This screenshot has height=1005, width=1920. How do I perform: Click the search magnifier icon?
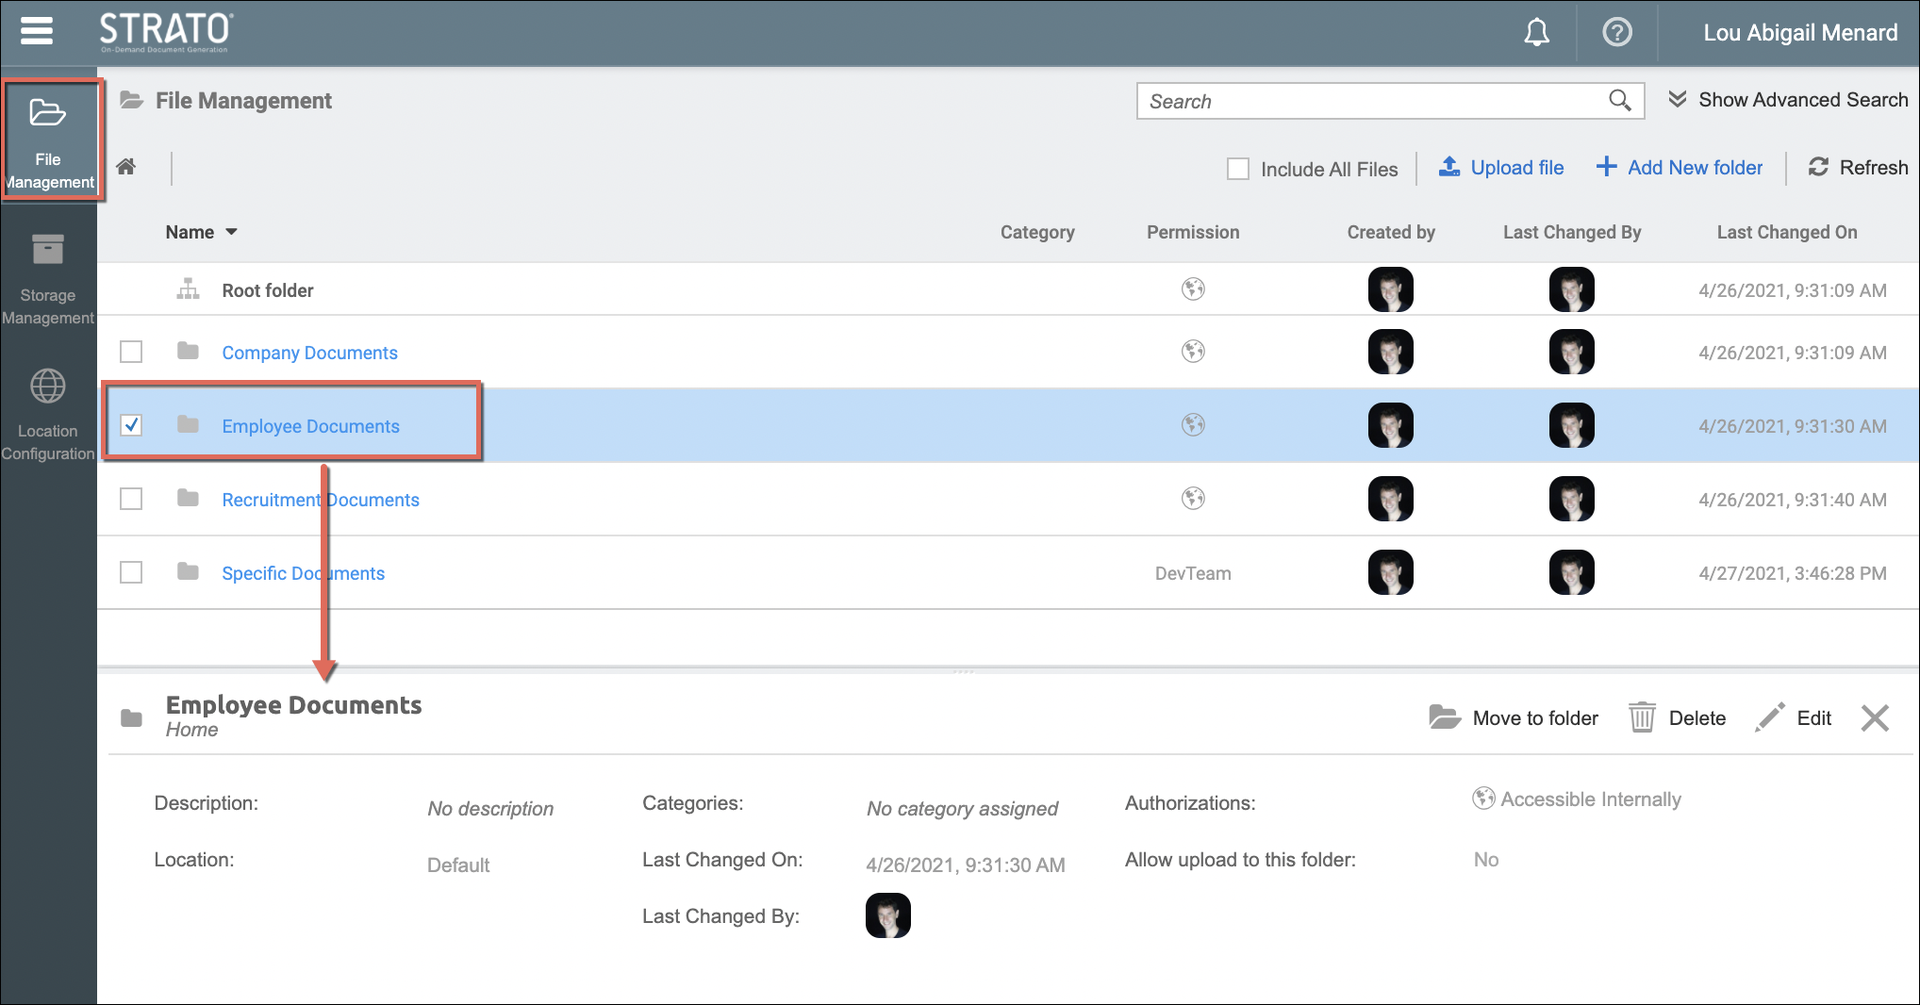point(1619,100)
